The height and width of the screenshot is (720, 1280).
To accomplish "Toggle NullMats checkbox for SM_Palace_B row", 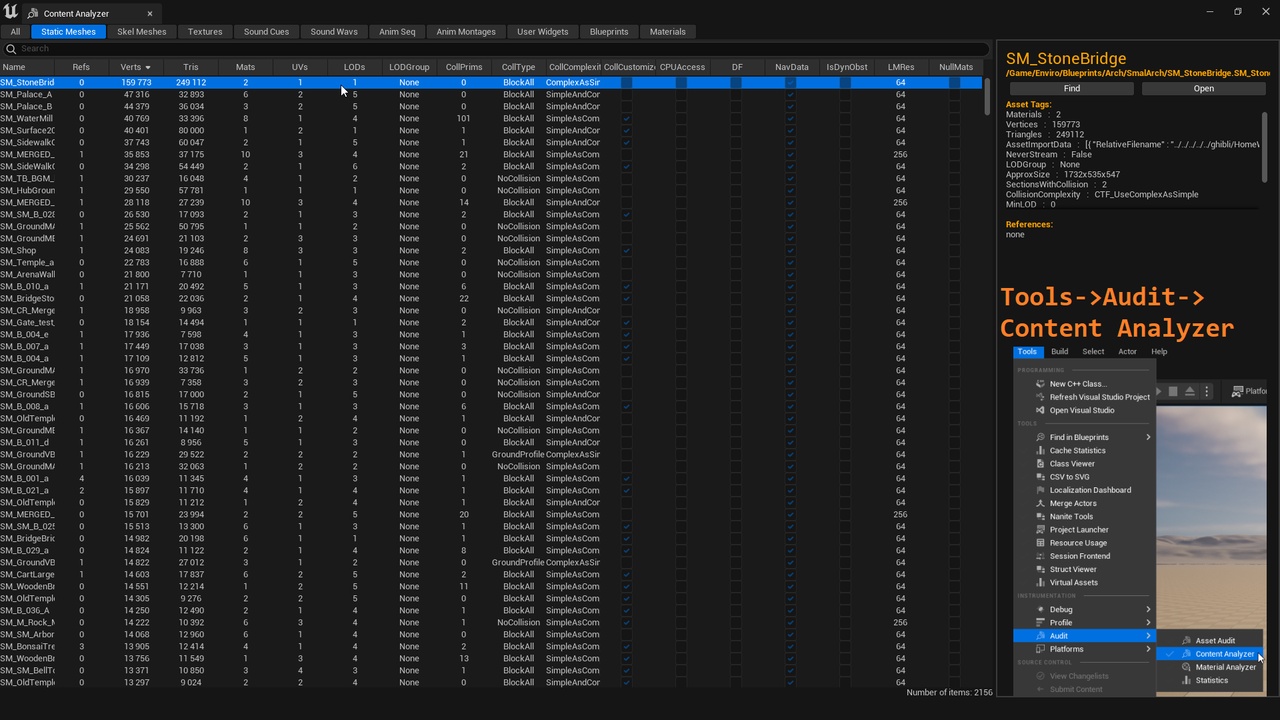I will [x=955, y=106].
